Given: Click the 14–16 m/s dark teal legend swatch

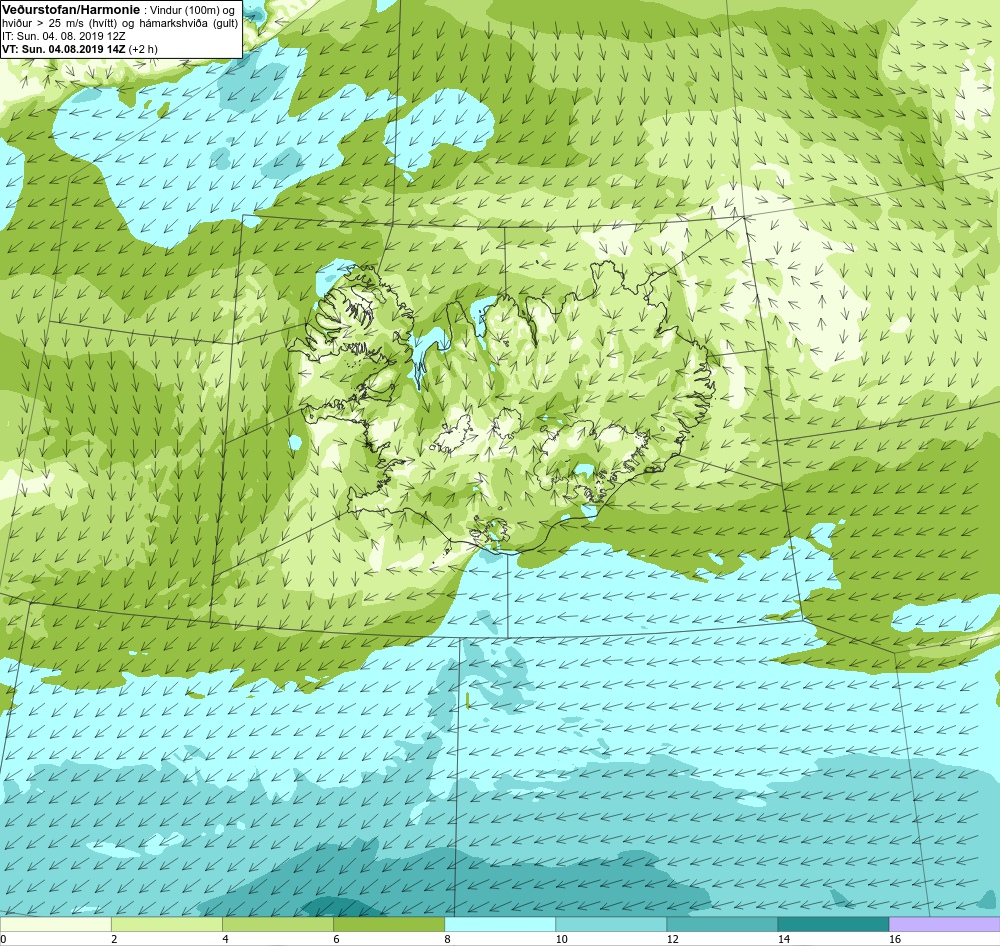Looking at the screenshot, I should point(832,924).
